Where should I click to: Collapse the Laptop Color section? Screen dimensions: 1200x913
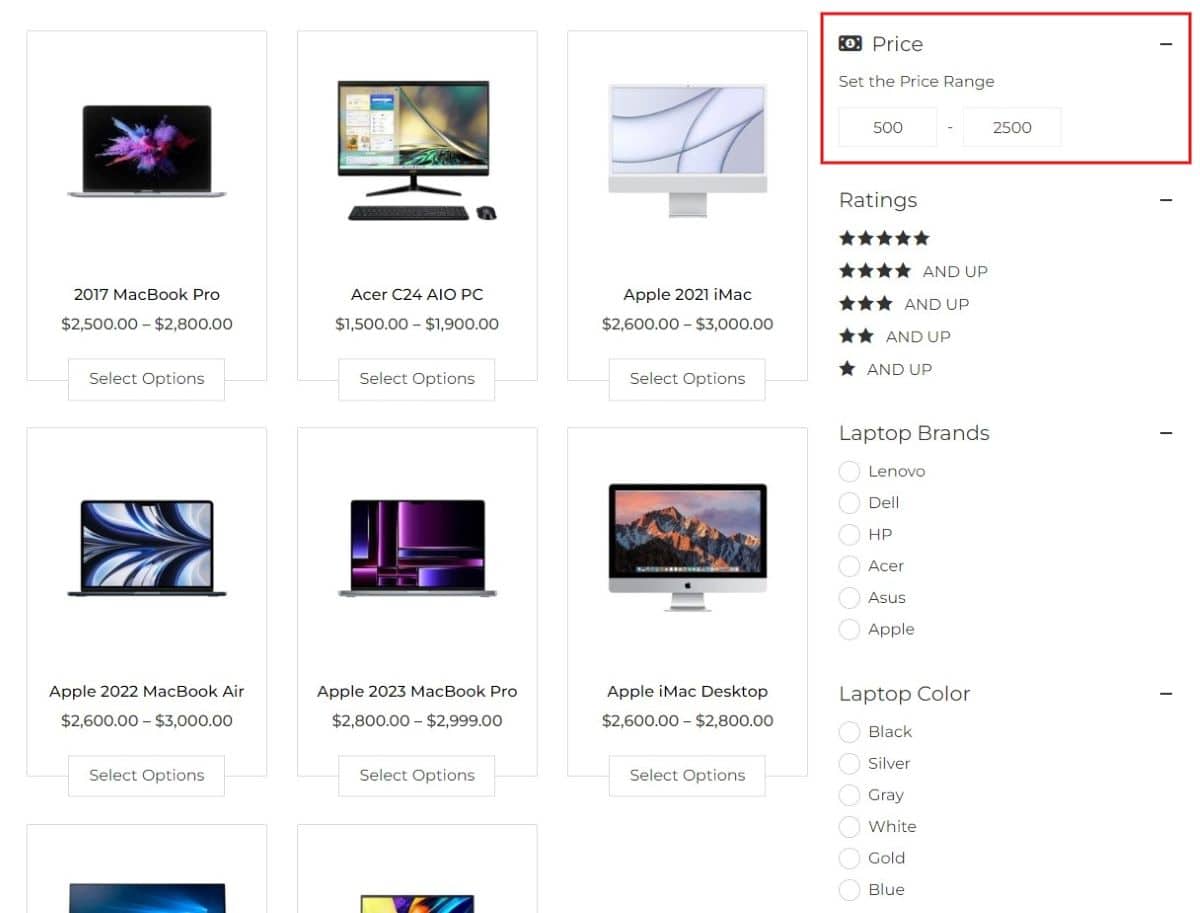coord(1165,693)
